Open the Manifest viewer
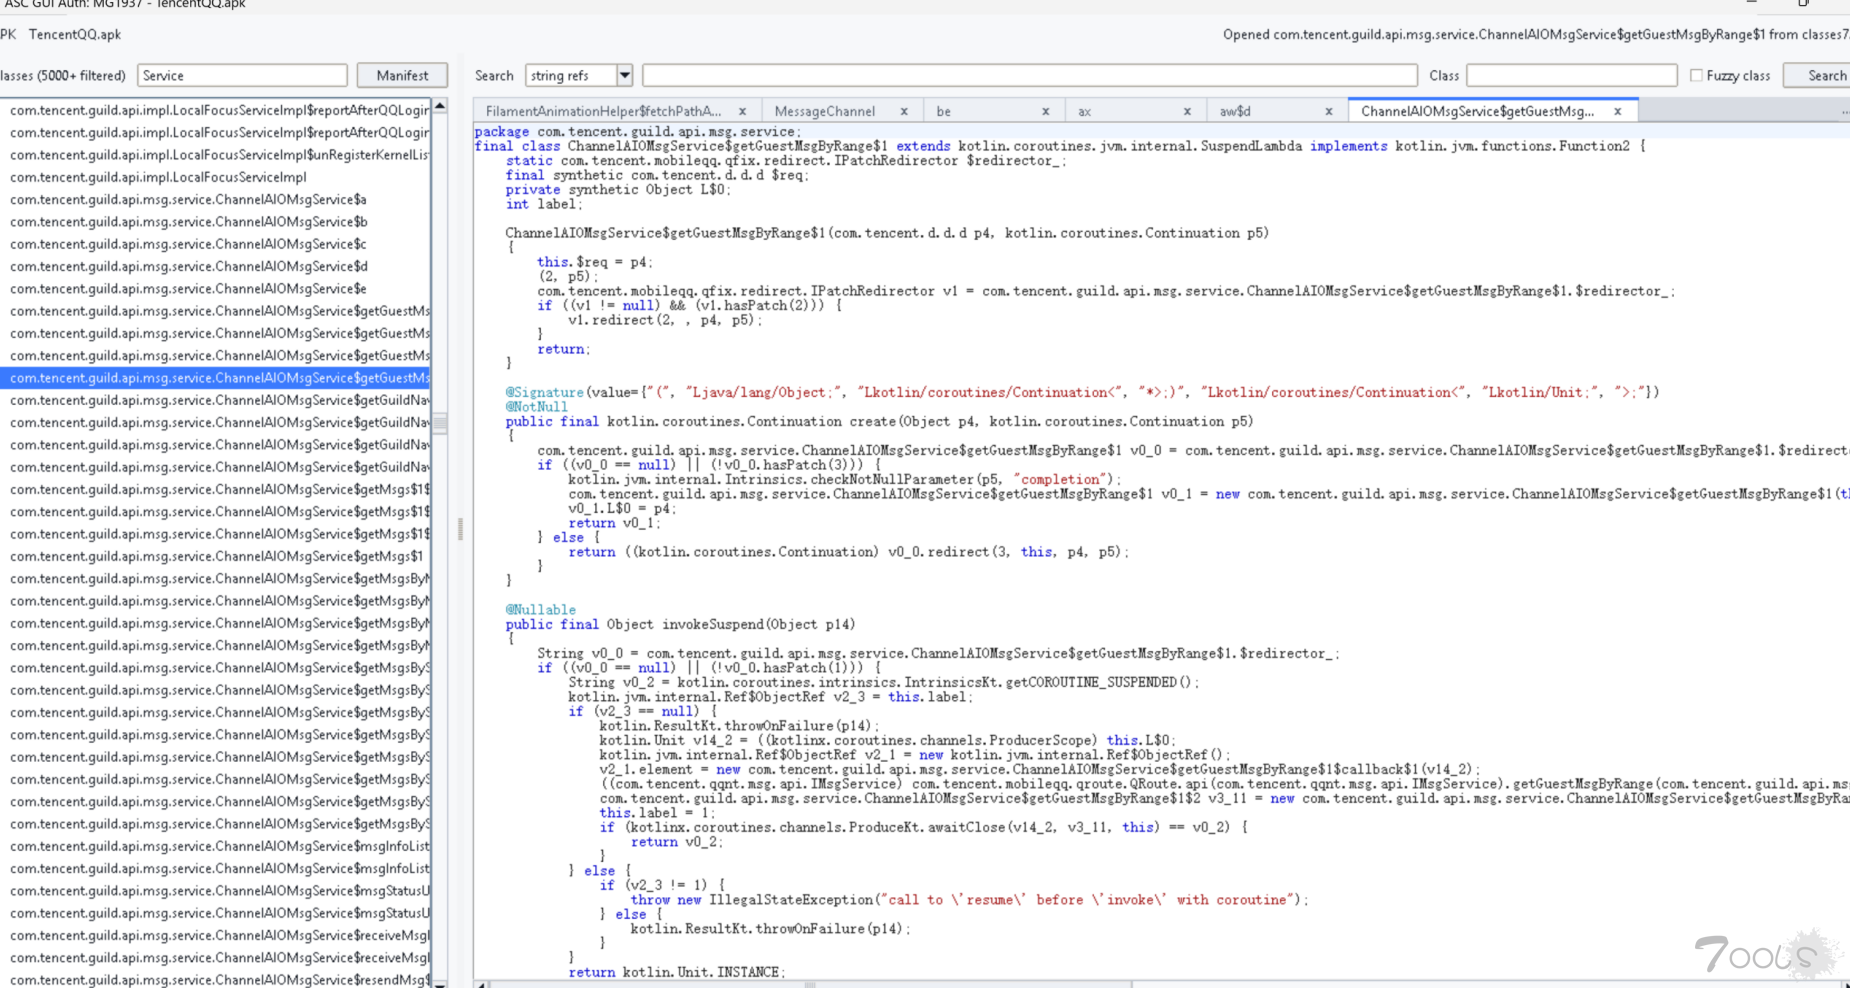Viewport: 1850px width, 988px height. (402, 75)
